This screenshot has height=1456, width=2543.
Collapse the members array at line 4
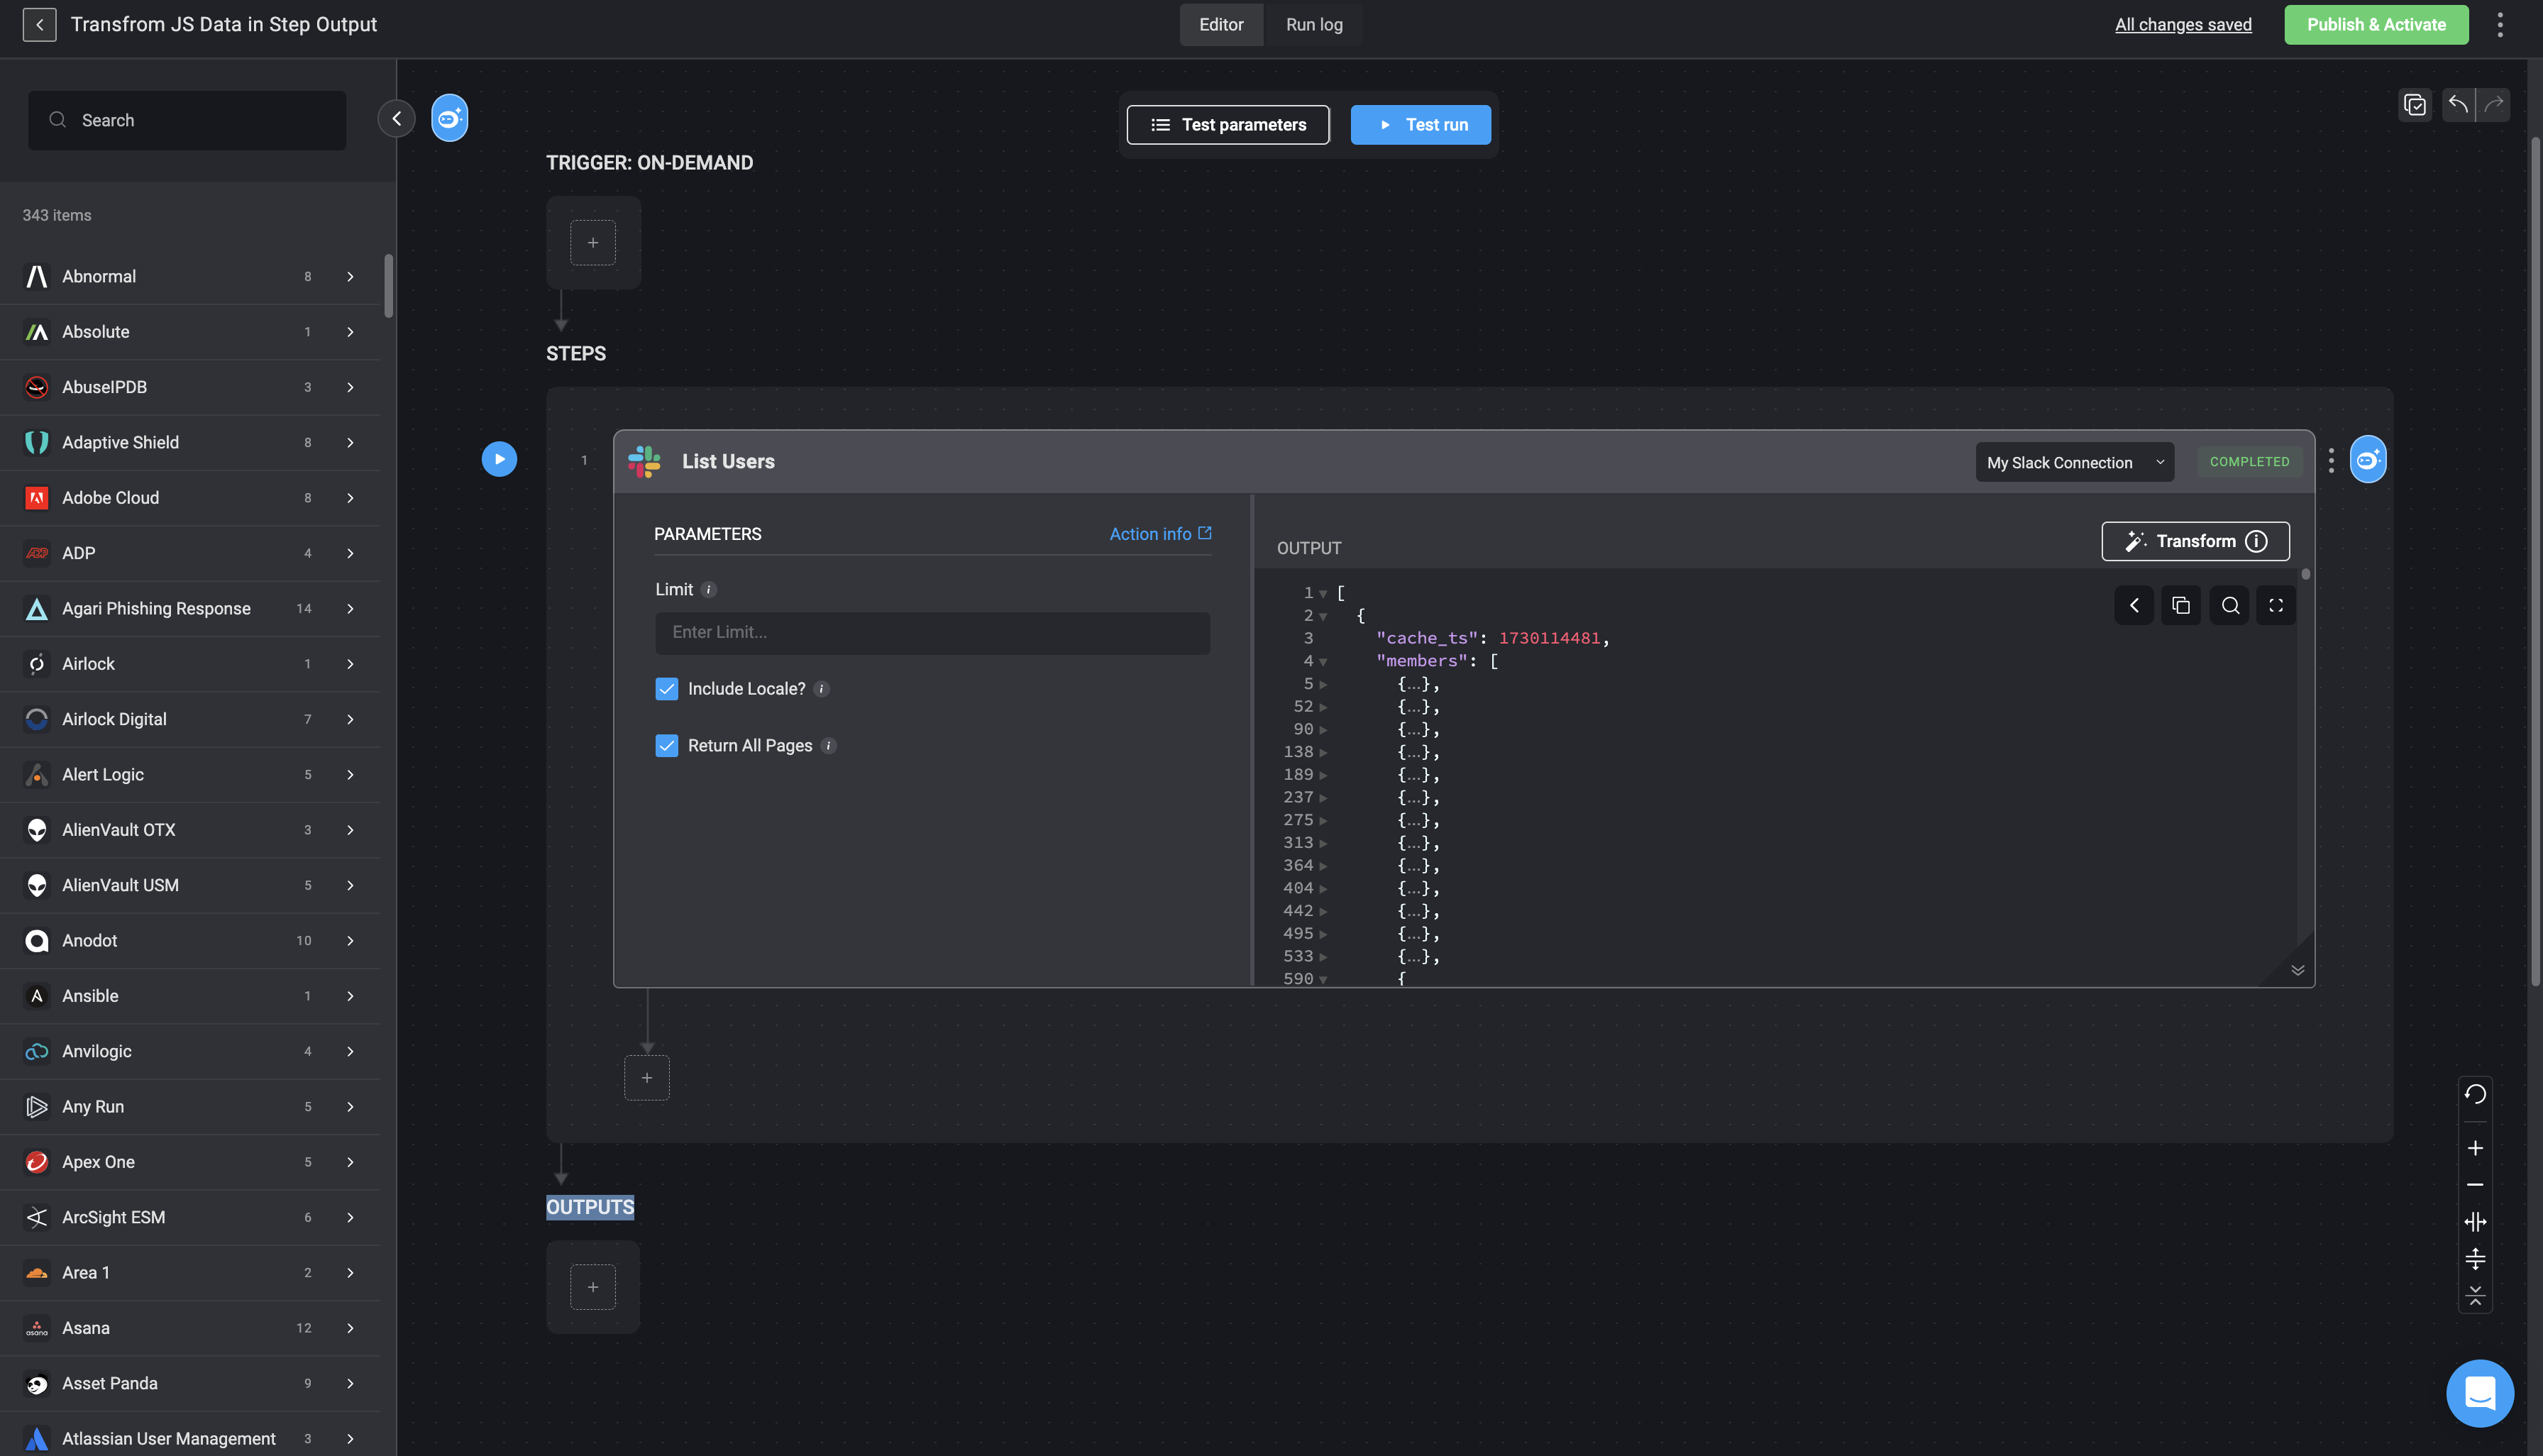point(1323,662)
